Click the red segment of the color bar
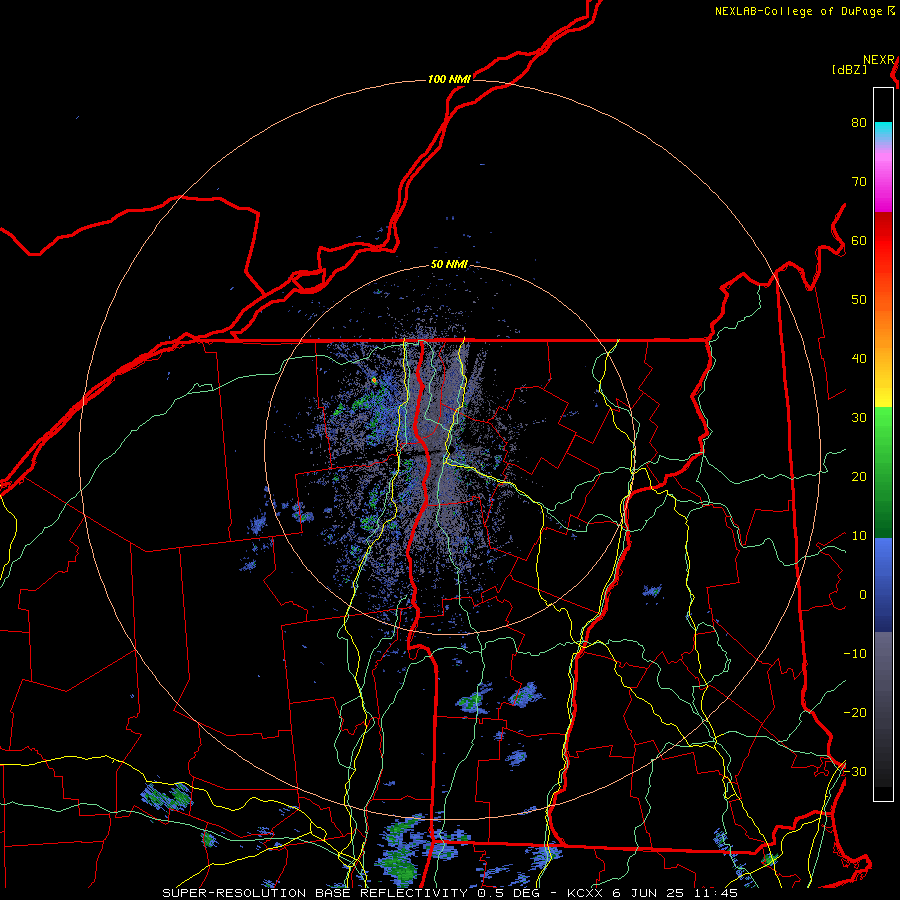This screenshot has width=900, height=900. coord(883,241)
